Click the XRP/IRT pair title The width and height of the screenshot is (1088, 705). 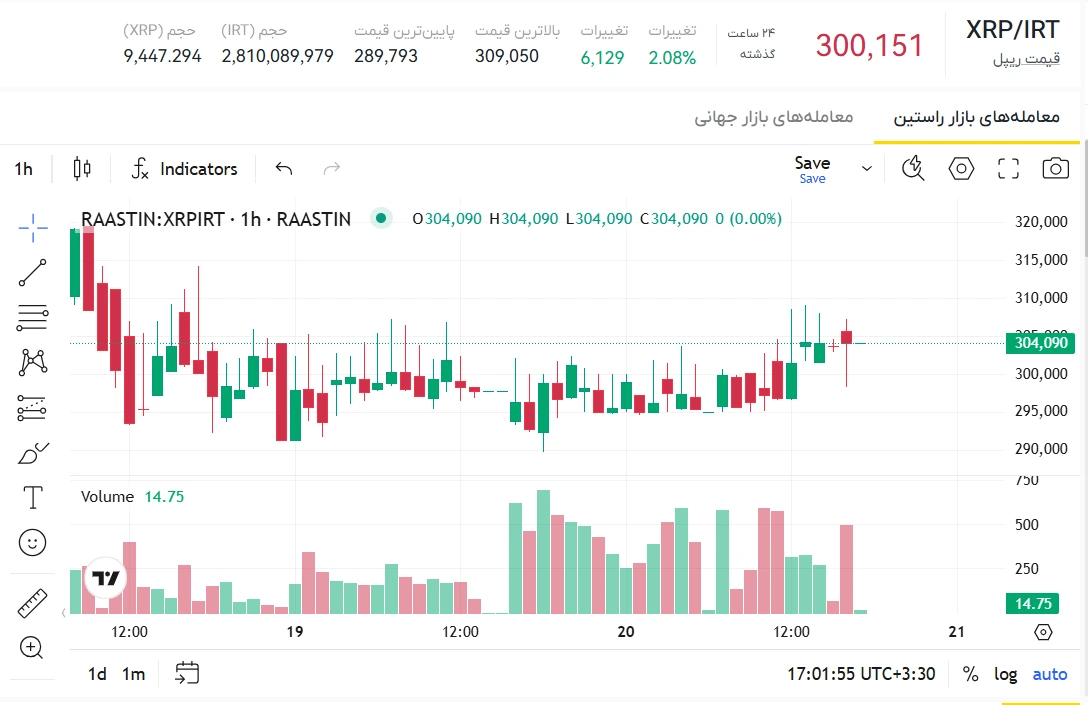pyautogui.click(x=1012, y=29)
